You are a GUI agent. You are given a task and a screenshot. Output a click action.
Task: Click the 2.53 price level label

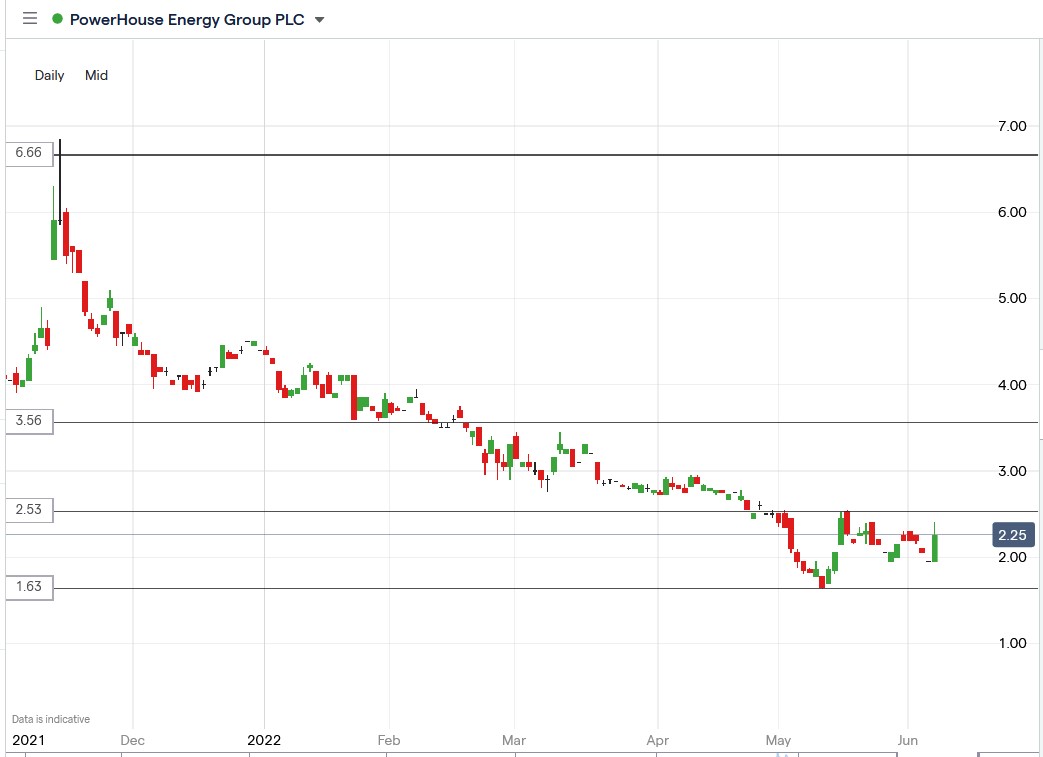[x=27, y=510]
